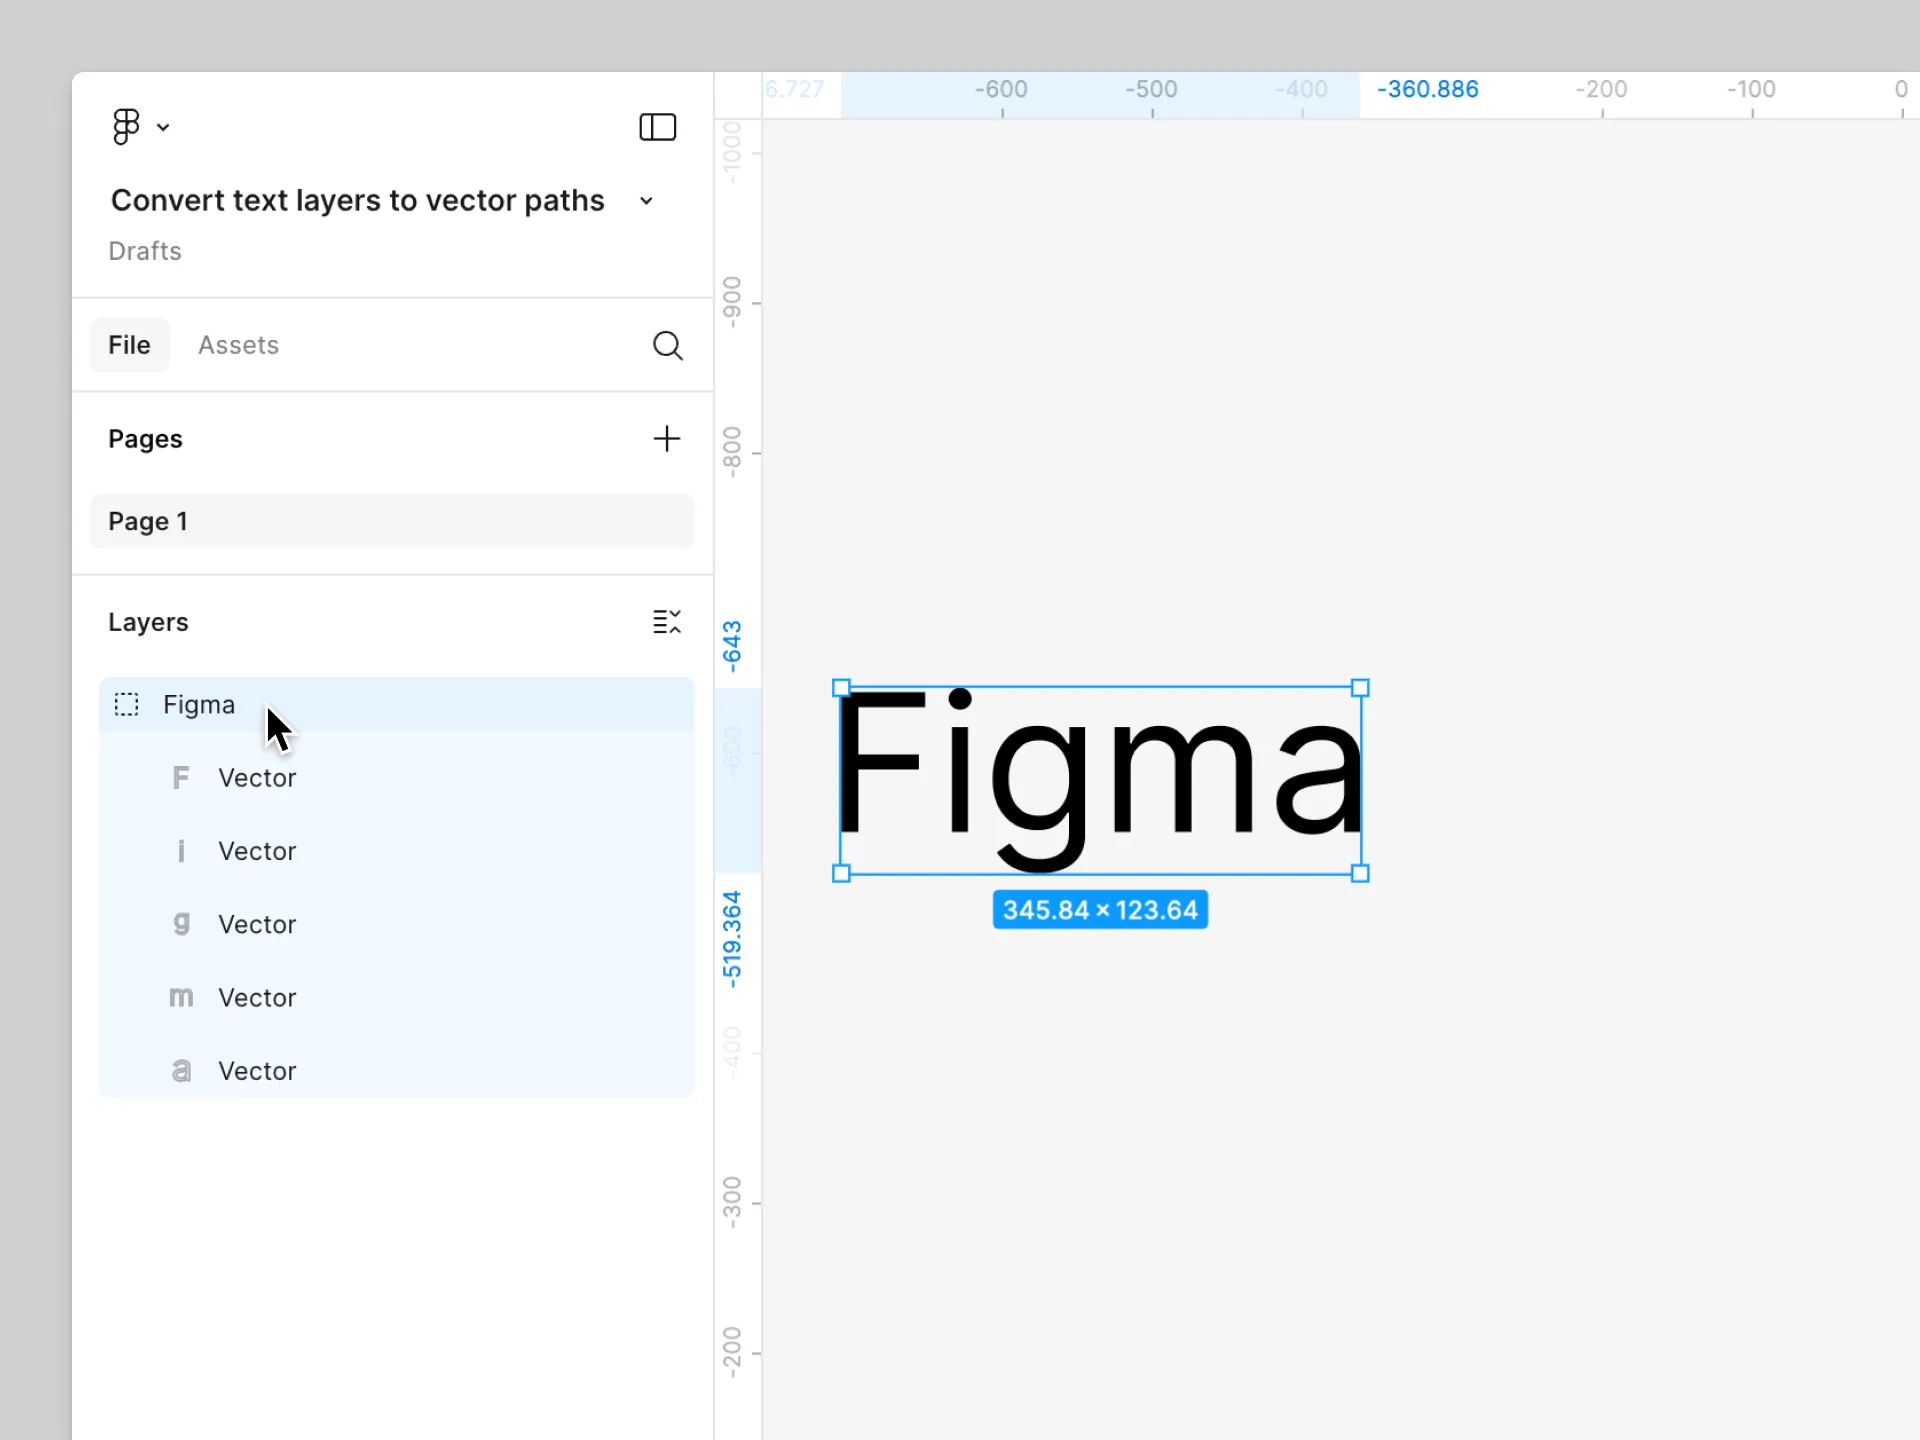Click the a vector layer icon
Image resolution: width=1920 pixels, height=1440 pixels.
coord(181,1071)
